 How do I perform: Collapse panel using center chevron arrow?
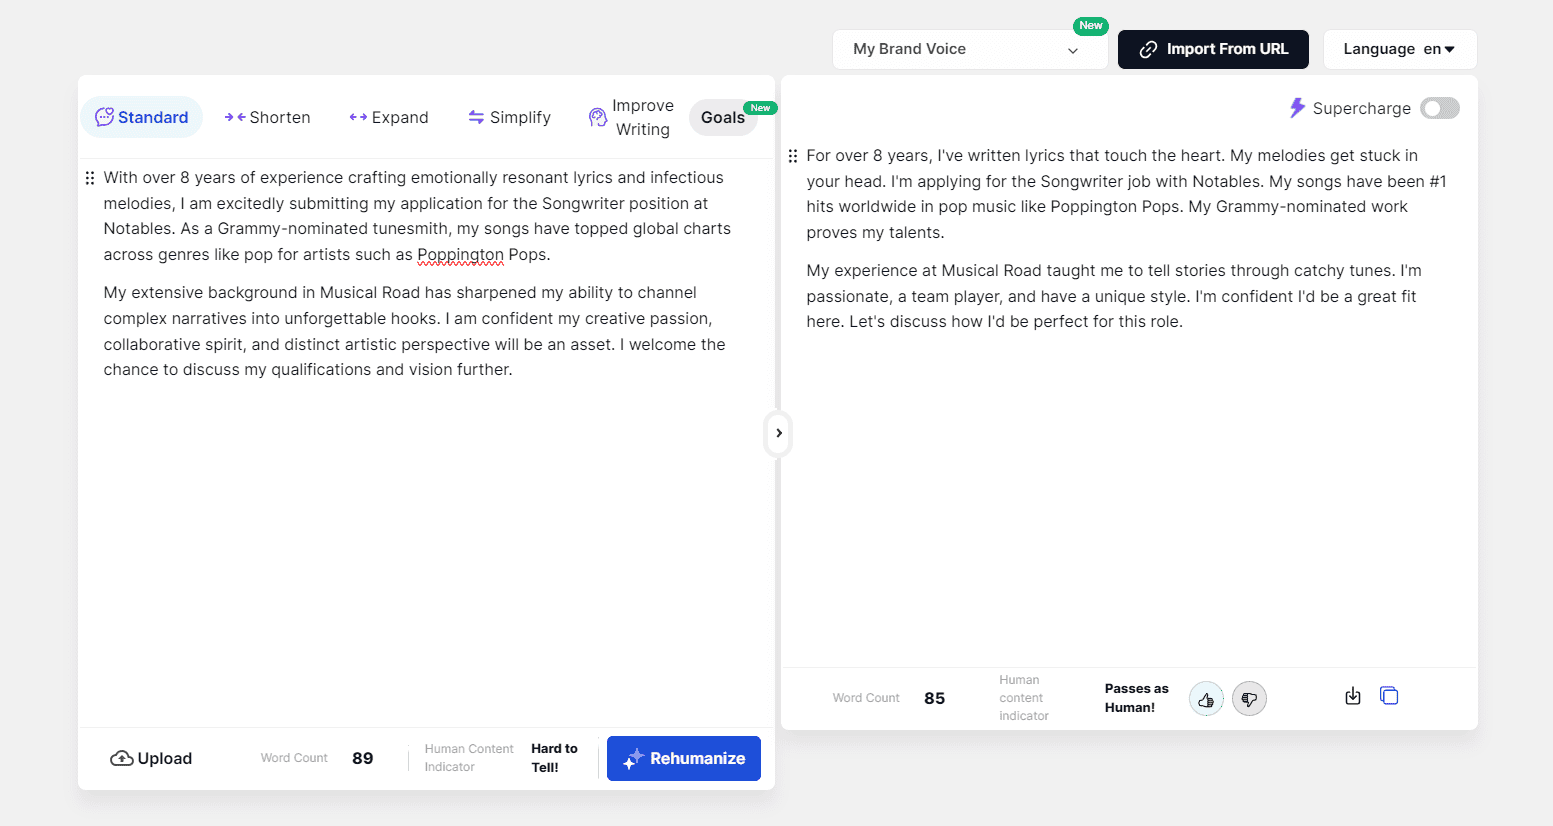click(x=779, y=433)
